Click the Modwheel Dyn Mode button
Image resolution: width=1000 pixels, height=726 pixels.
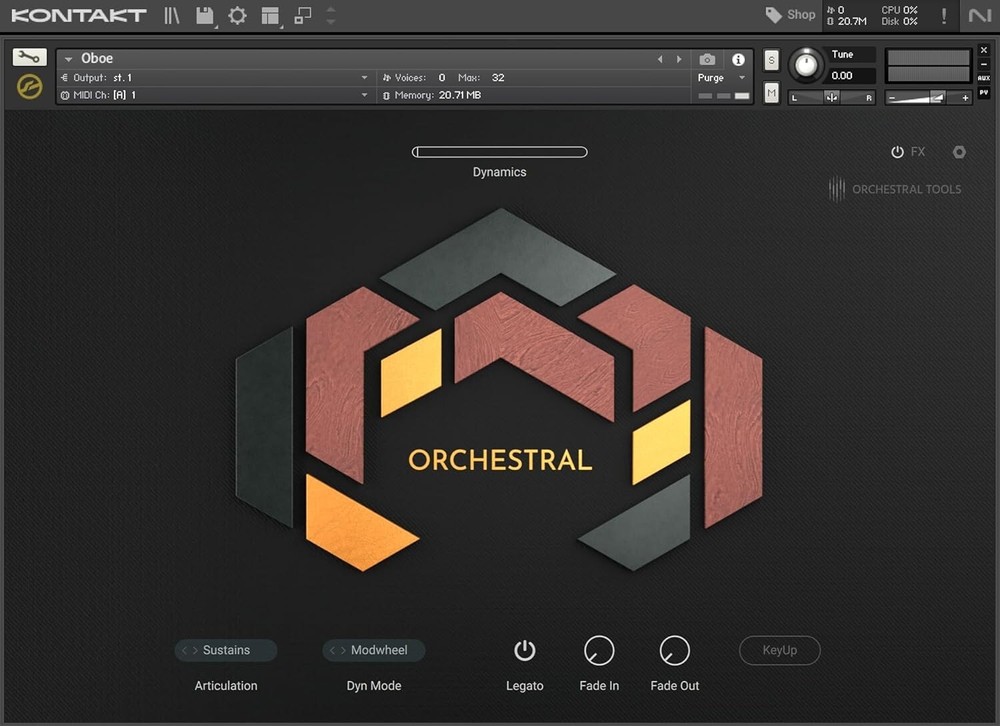(x=374, y=650)
